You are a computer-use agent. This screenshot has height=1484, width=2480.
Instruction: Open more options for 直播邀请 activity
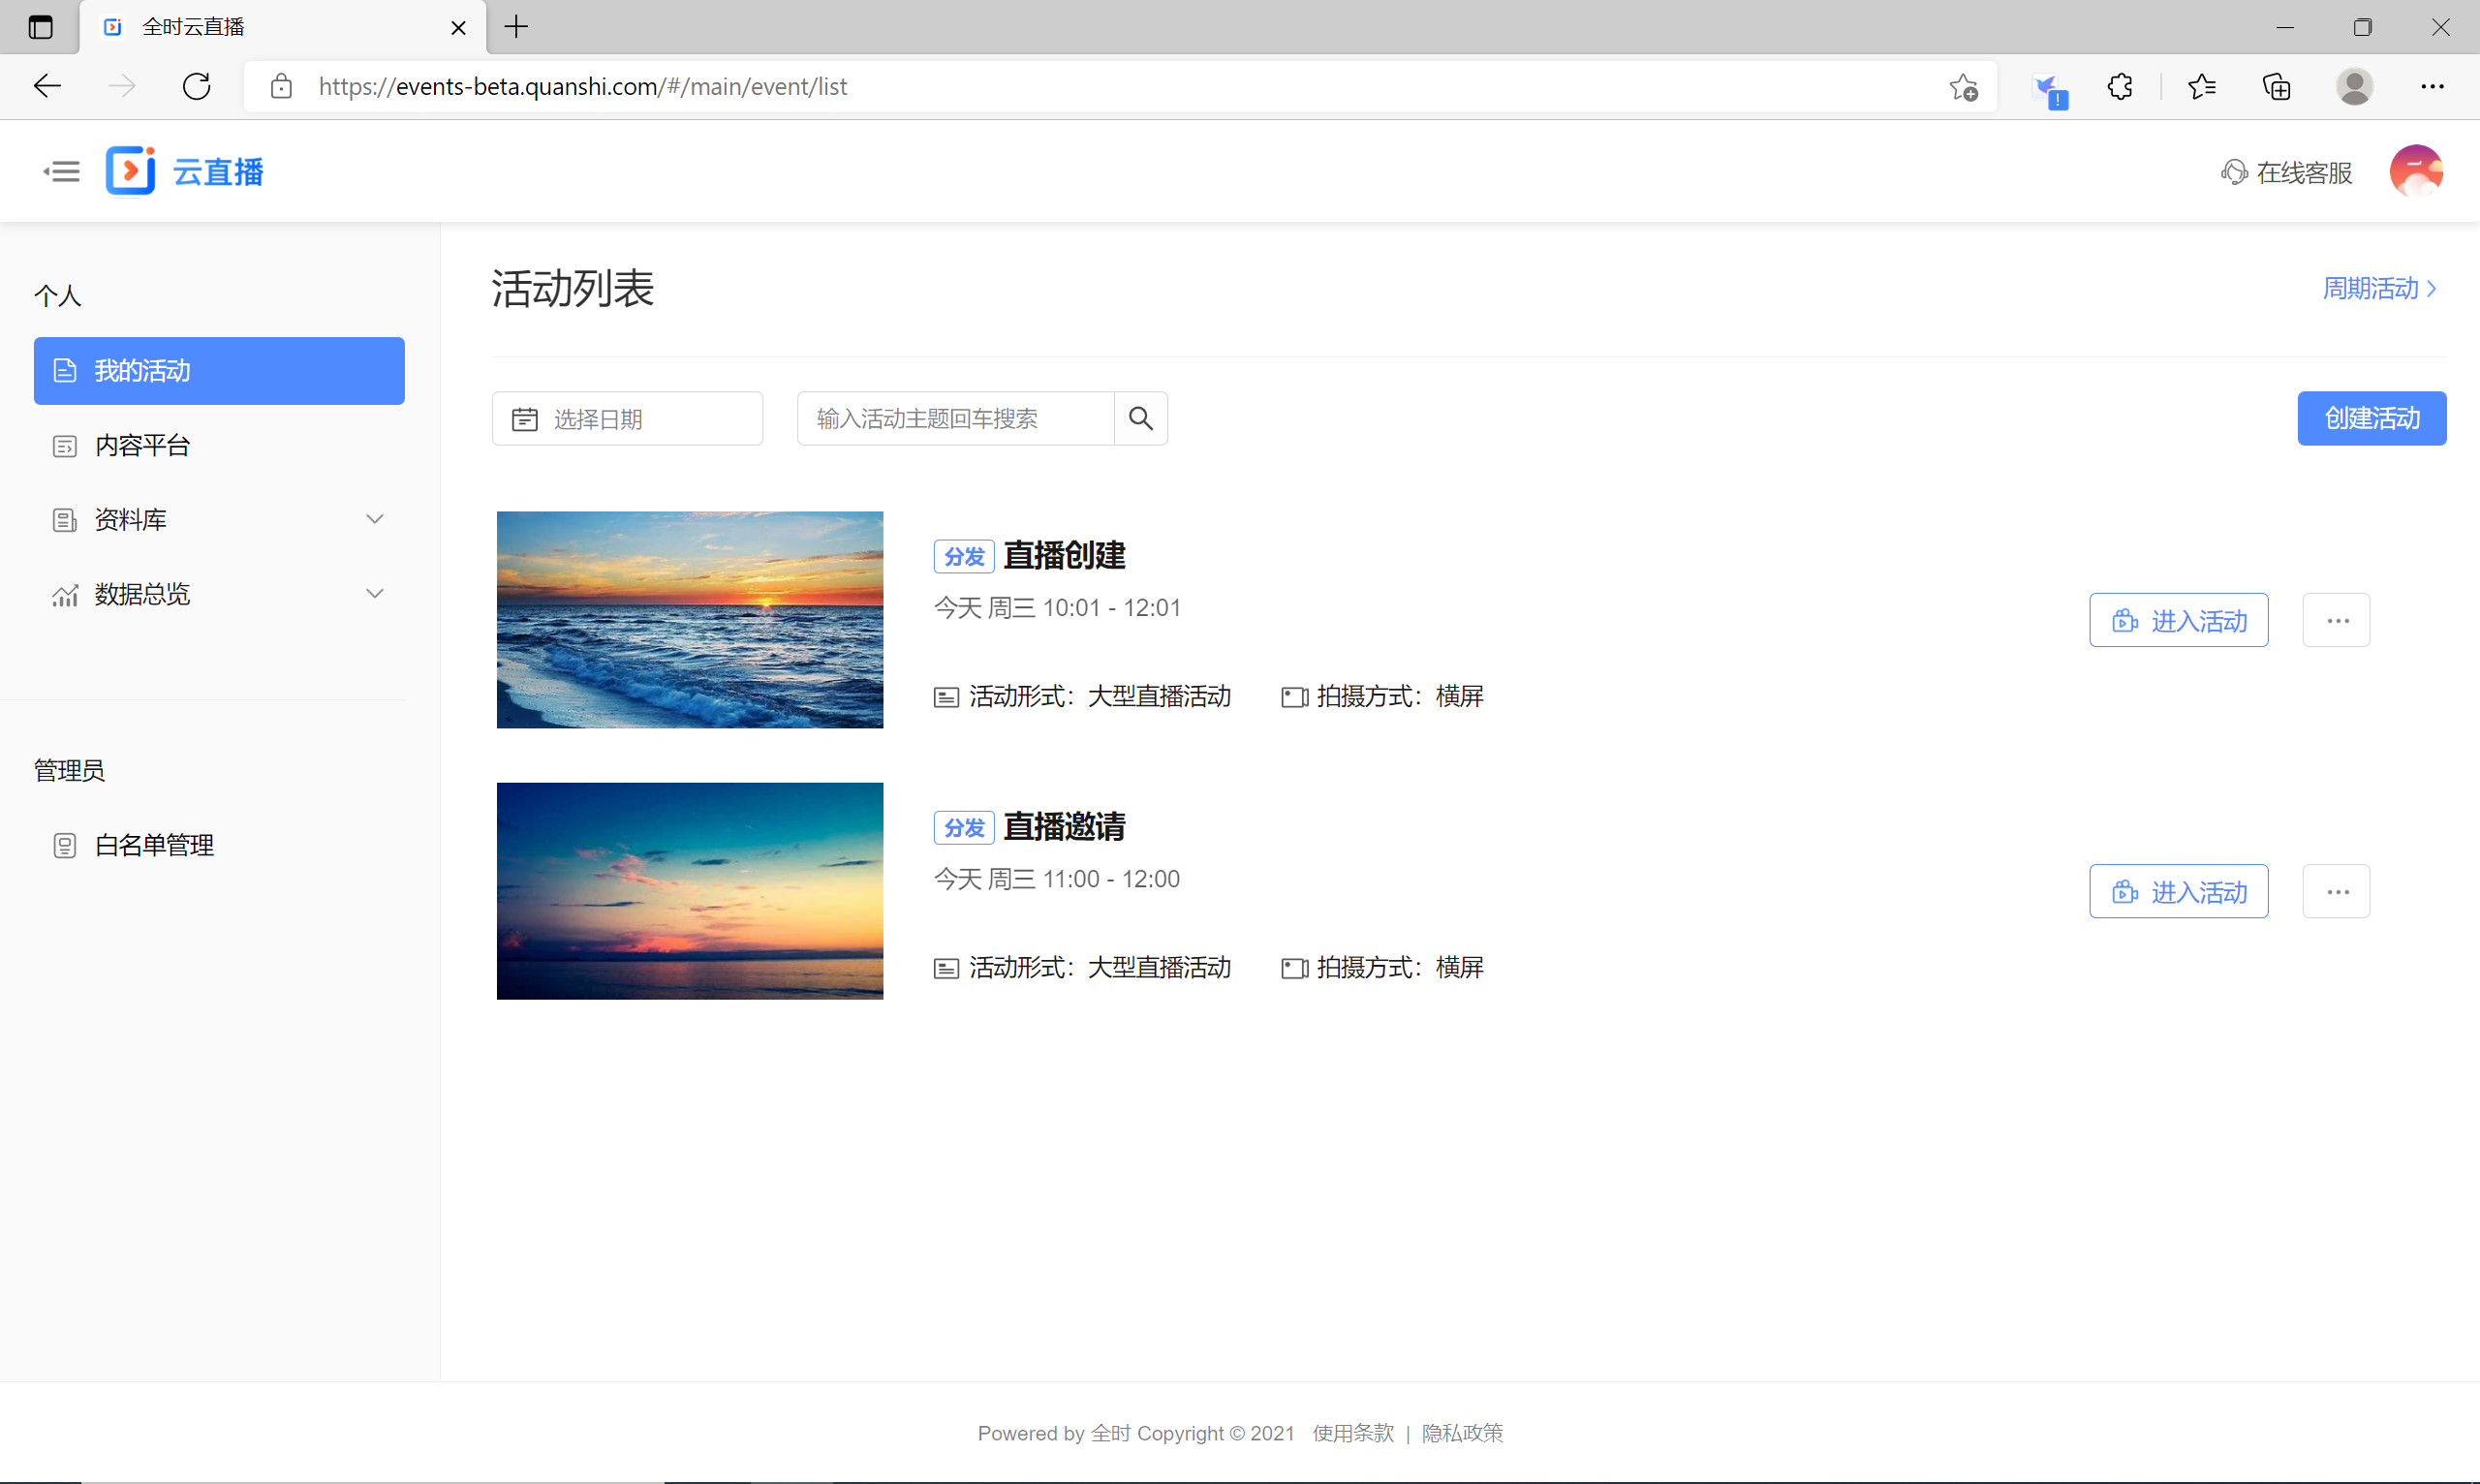2336,892
